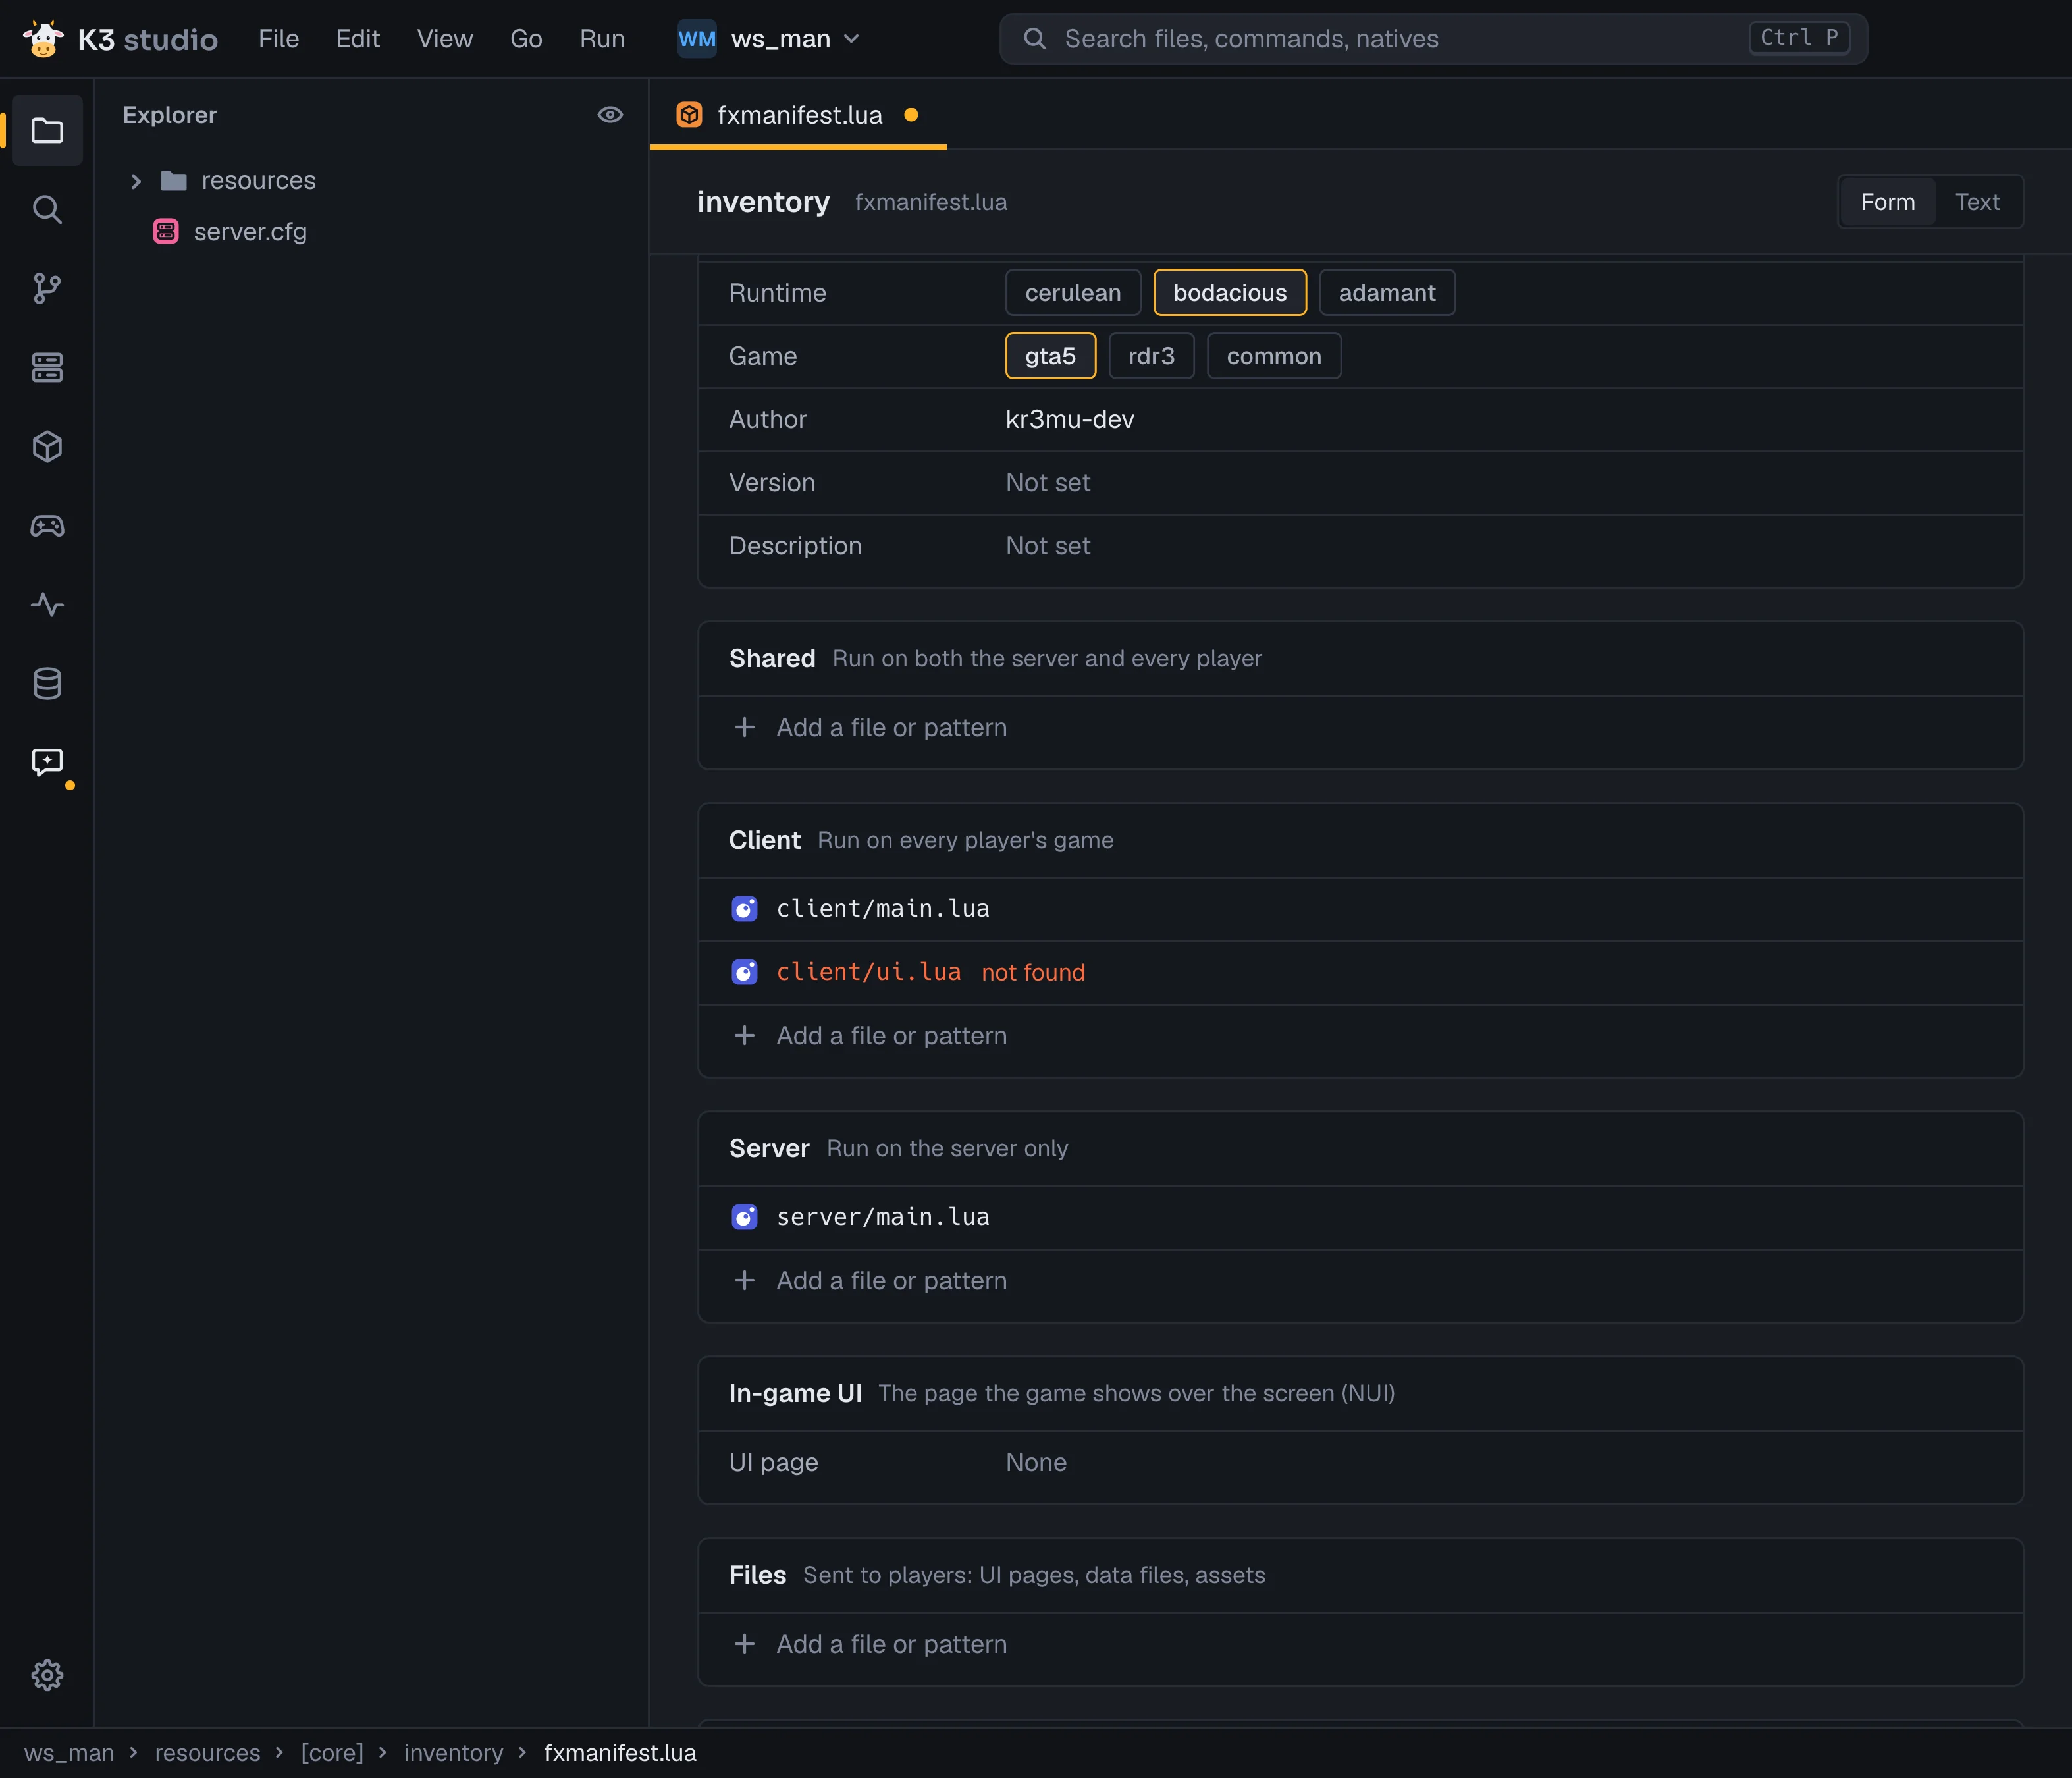The image size is (2072, 1778).
Task: Click the magnifier icon in search bar
Action: (1035, 39)
